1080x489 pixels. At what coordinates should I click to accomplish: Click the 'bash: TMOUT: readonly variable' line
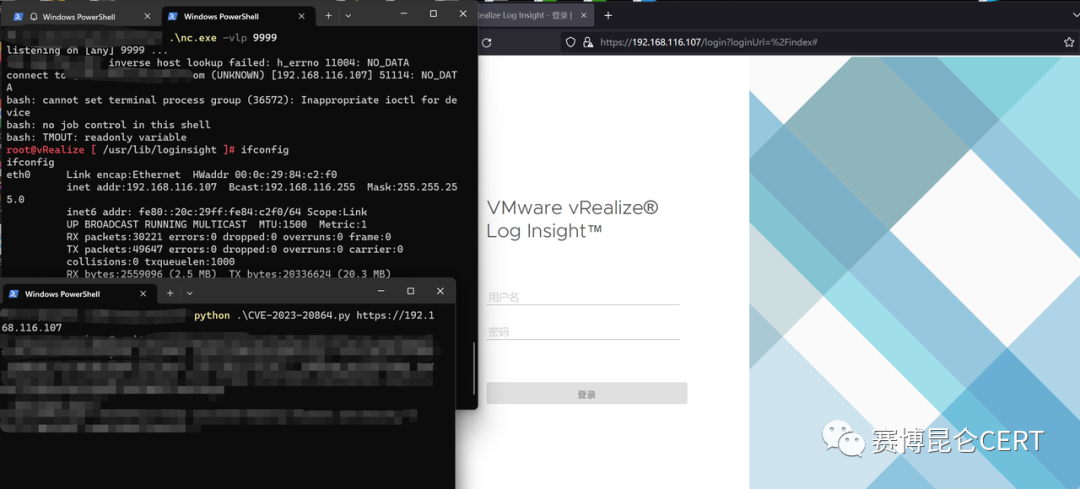96,137
